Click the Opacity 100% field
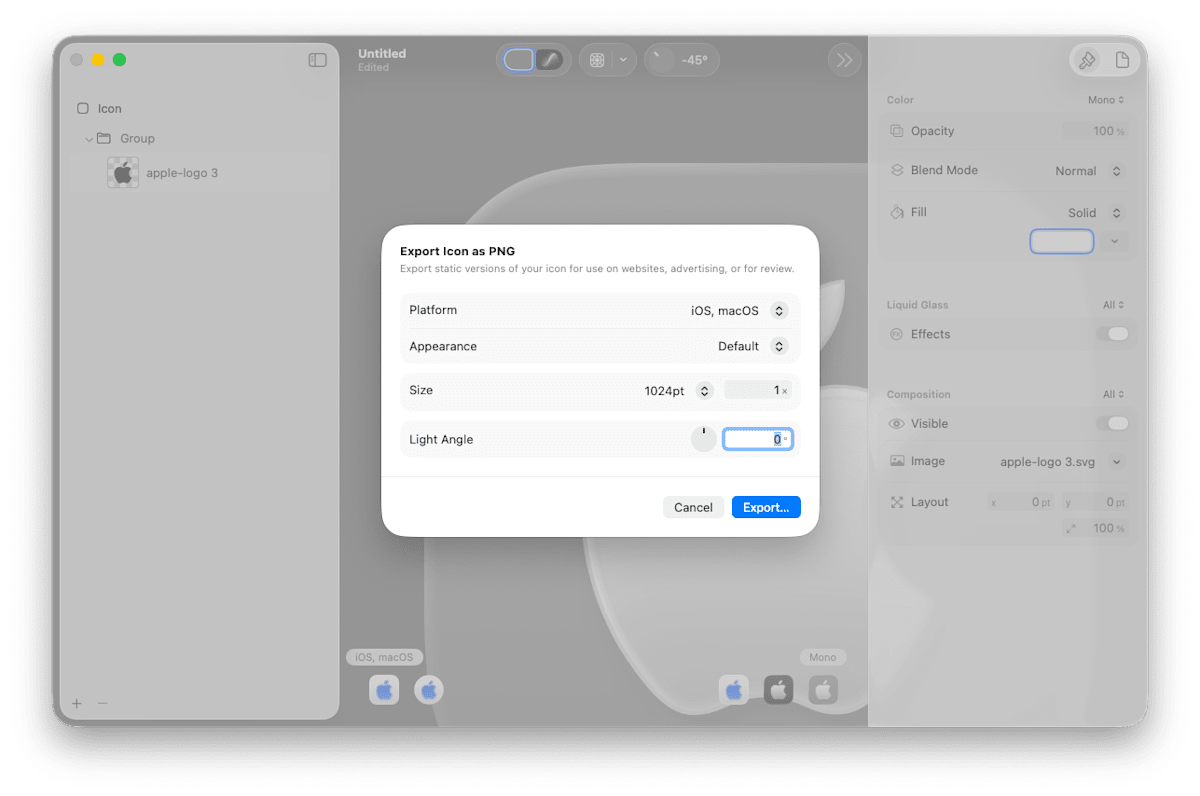This screenshot has width=1200, height=796. [1094, 131]
